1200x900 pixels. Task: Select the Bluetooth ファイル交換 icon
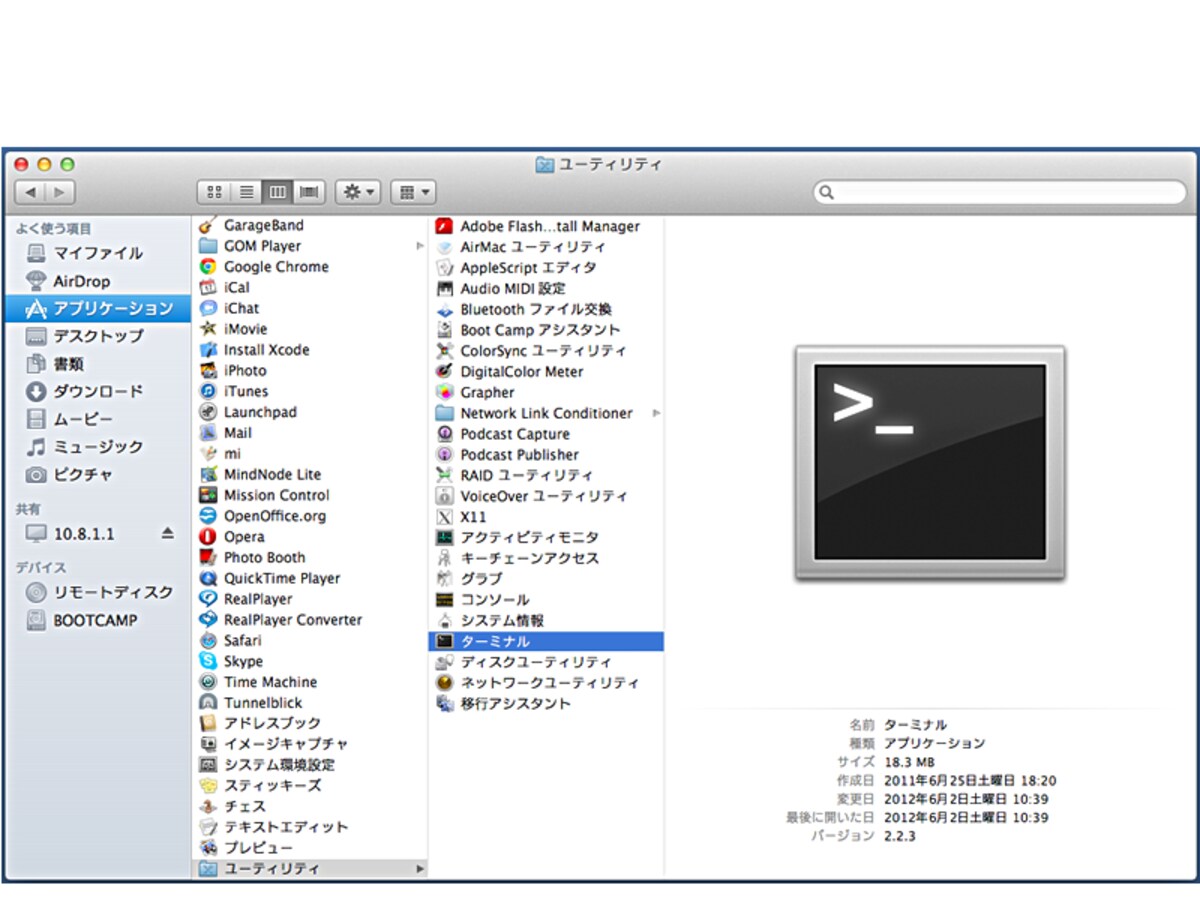point(445,310)
